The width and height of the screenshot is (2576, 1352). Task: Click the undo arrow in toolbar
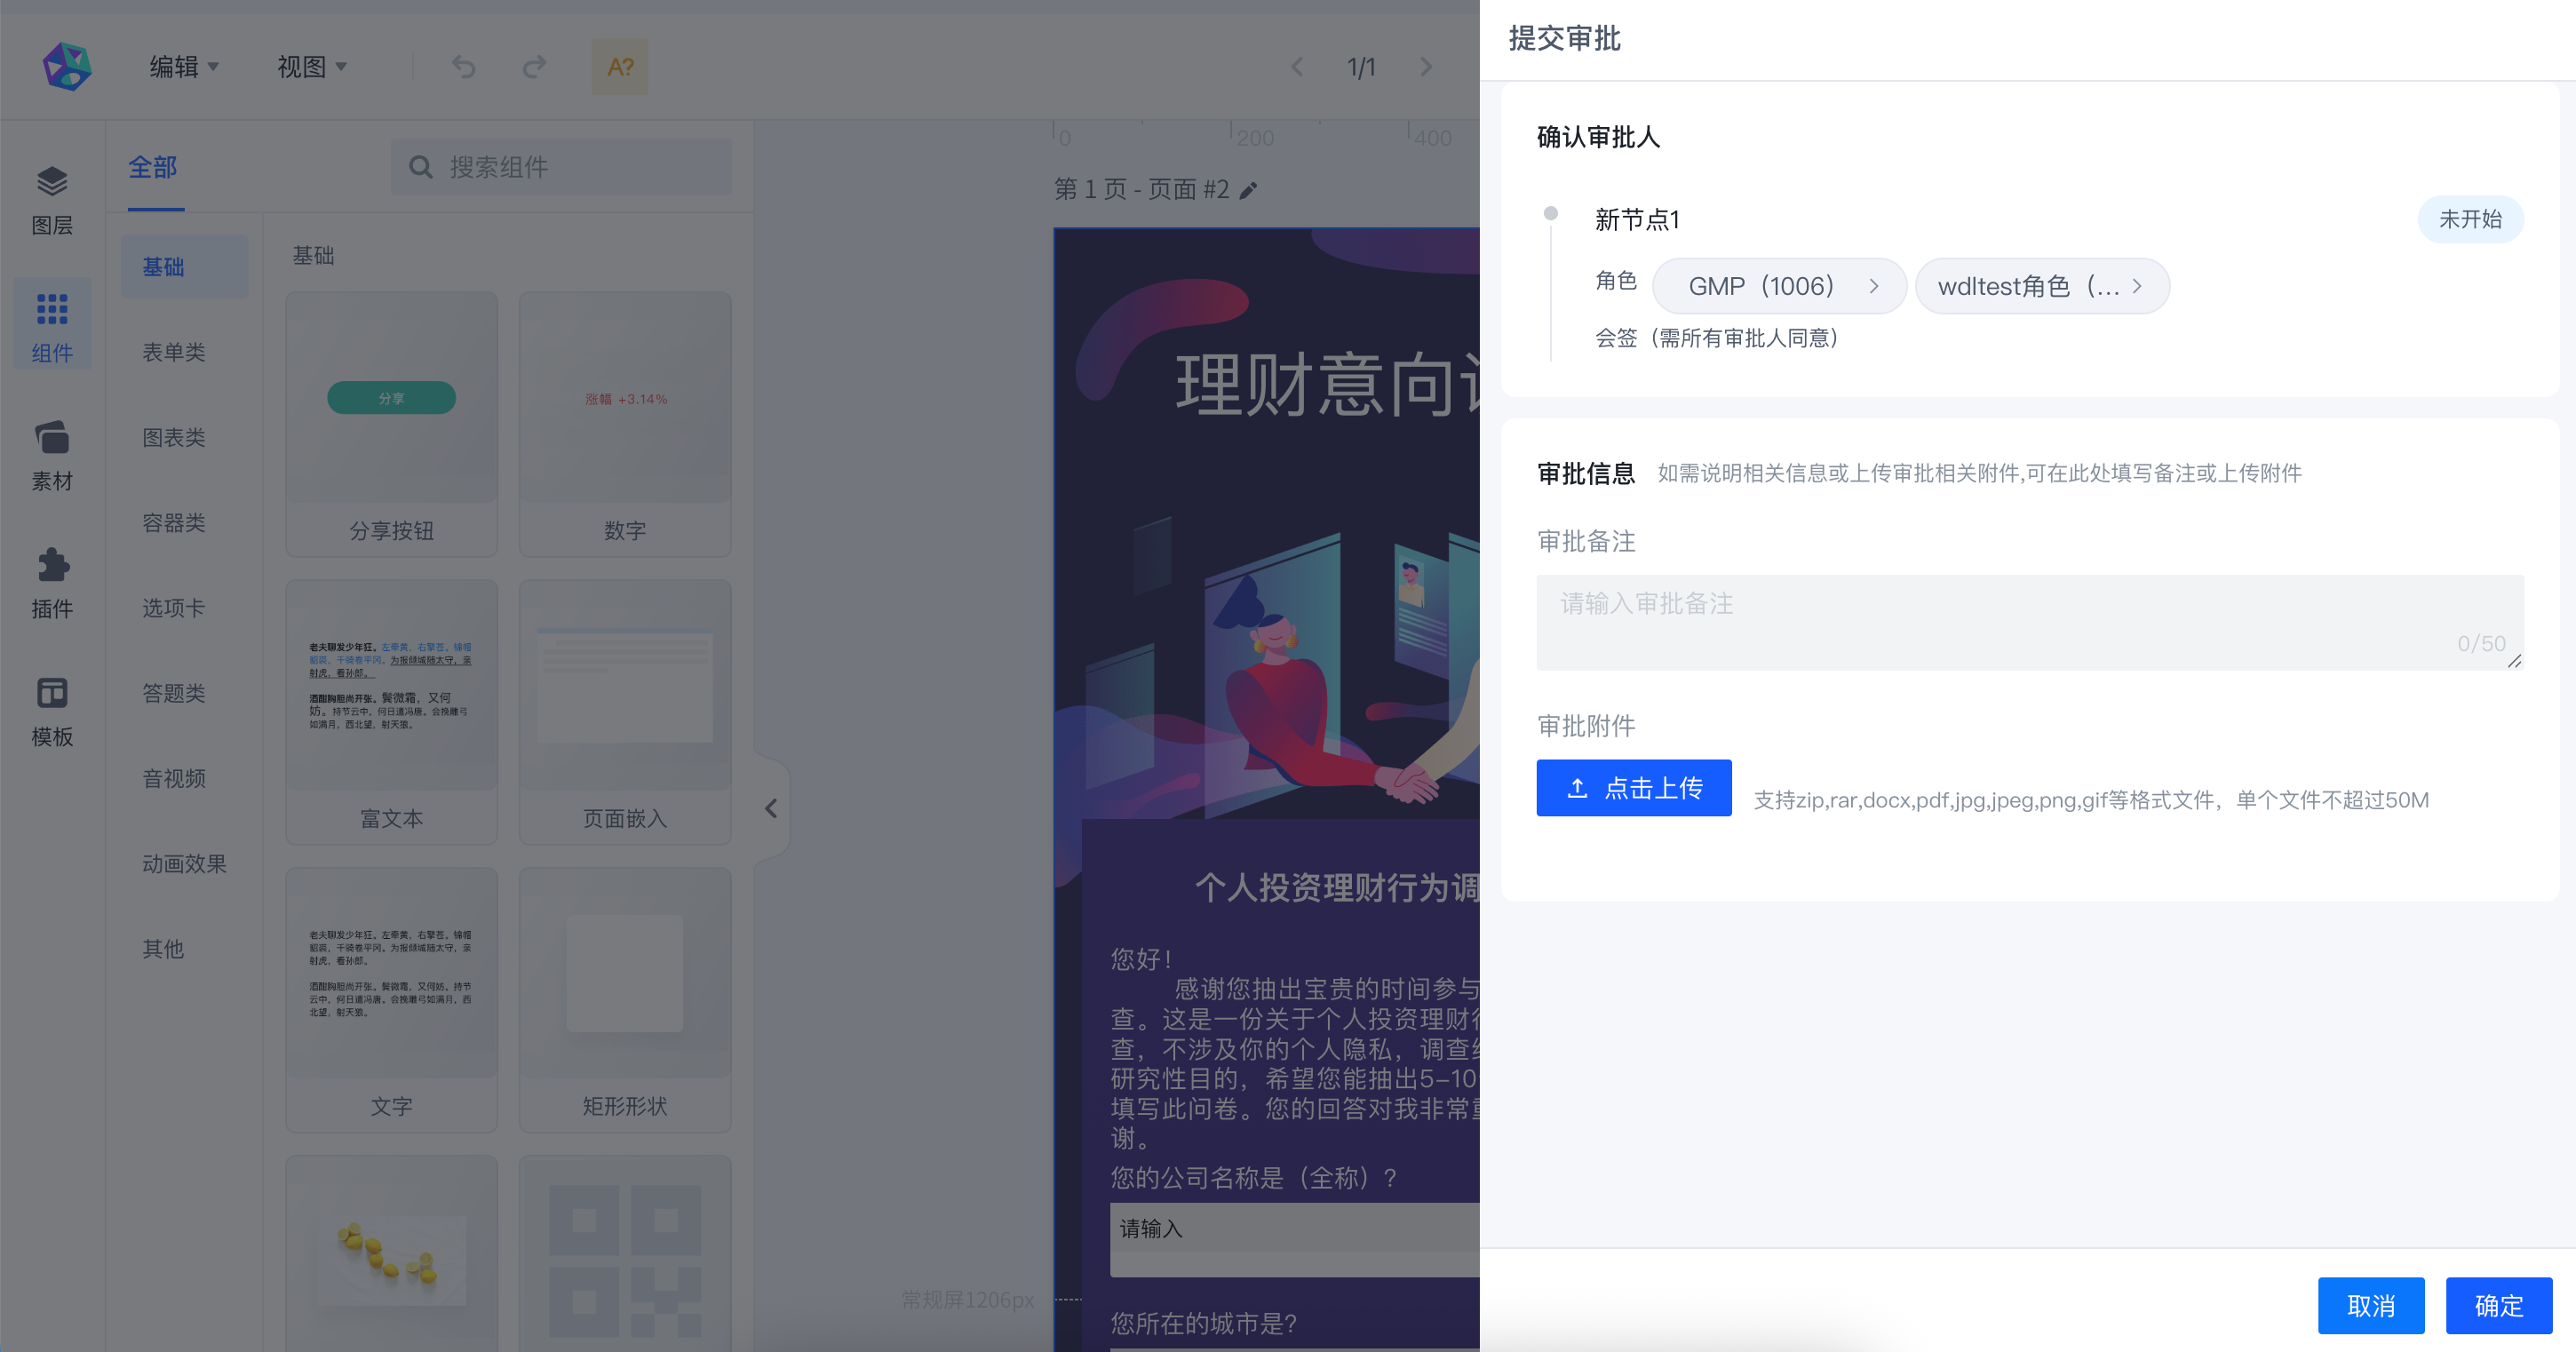coord(464,67)
